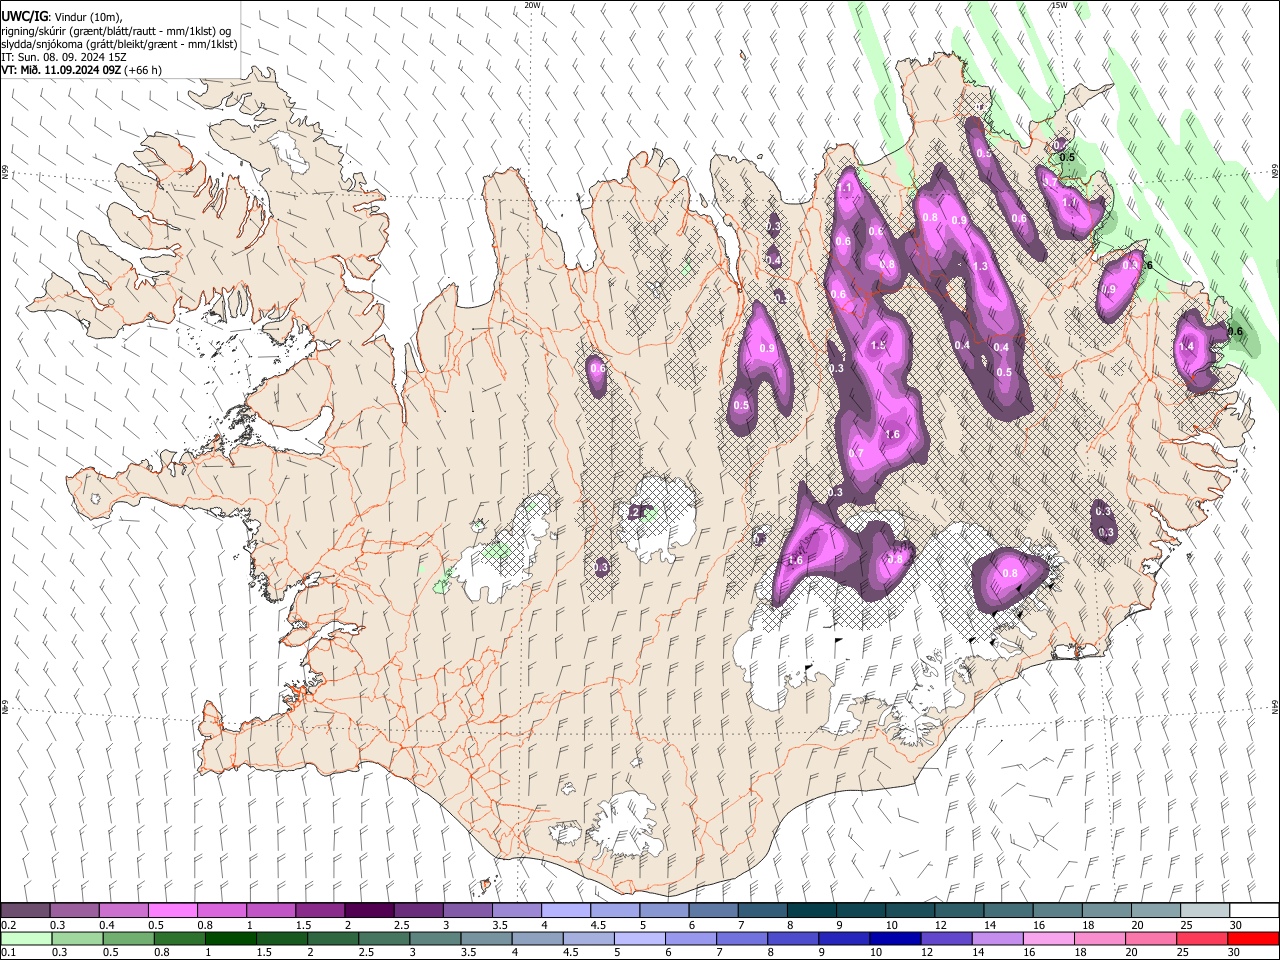Click the dark teal 8 swatch in upper legend
1280x960 pixels.
(811, 911)
